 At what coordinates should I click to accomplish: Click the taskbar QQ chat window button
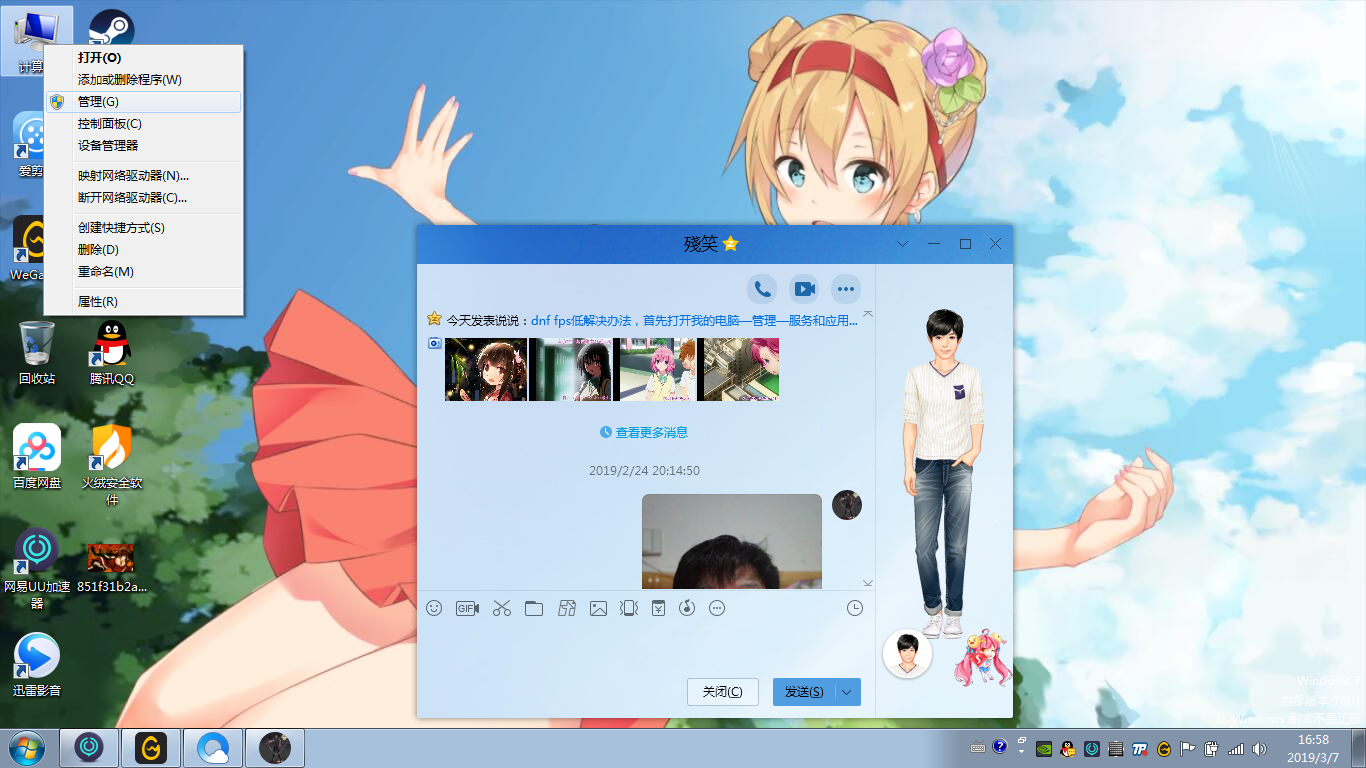(x=275, y=748)
